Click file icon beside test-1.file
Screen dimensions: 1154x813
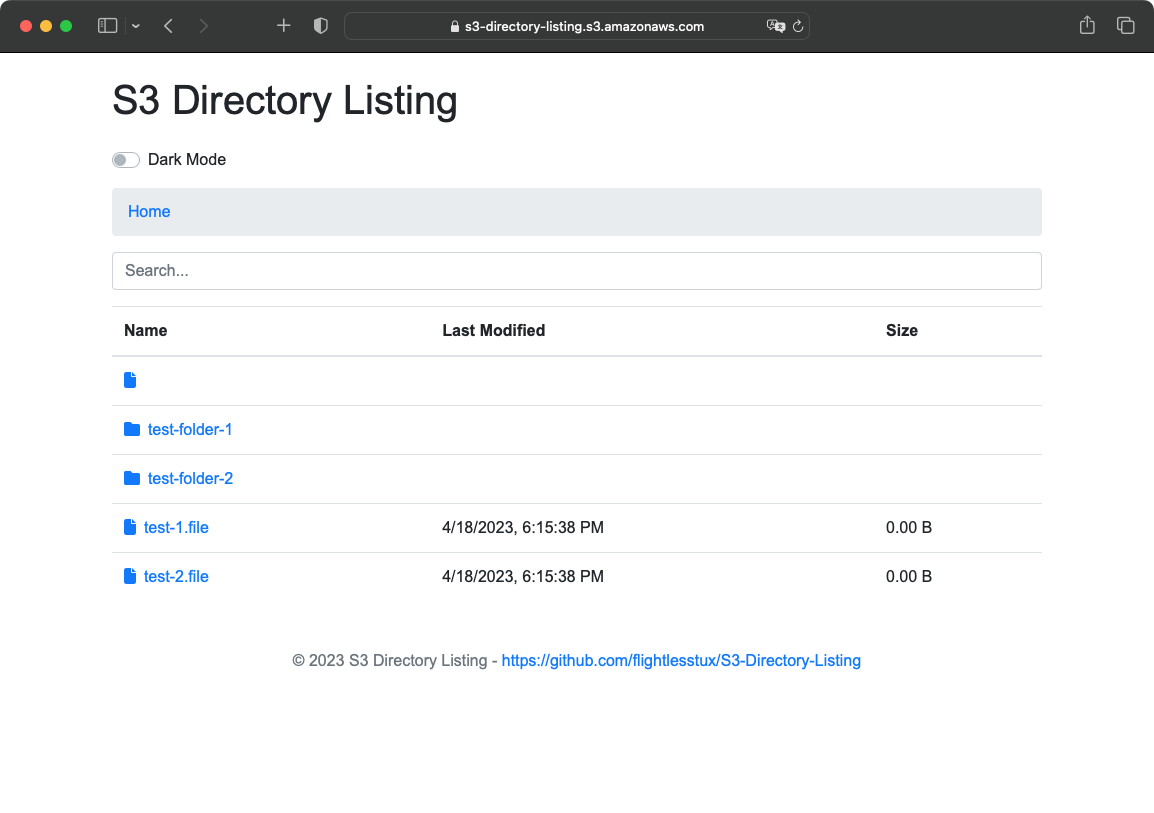click(x=130, y=527)
